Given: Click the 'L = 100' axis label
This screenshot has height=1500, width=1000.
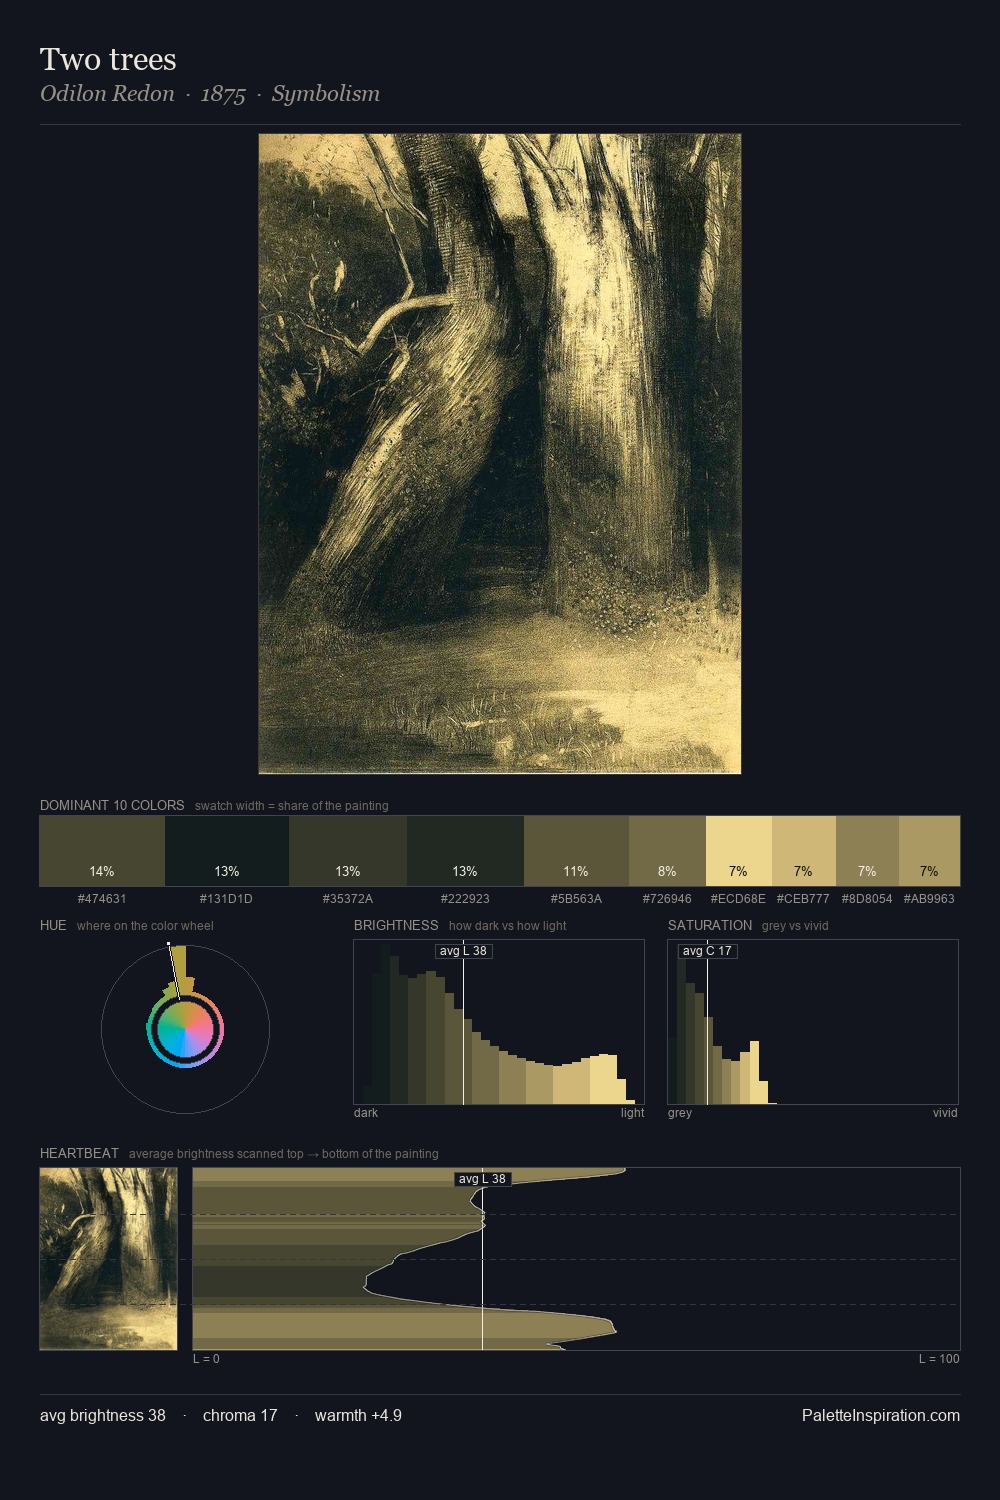Looking at the screenshot, I should [939, 1359].
